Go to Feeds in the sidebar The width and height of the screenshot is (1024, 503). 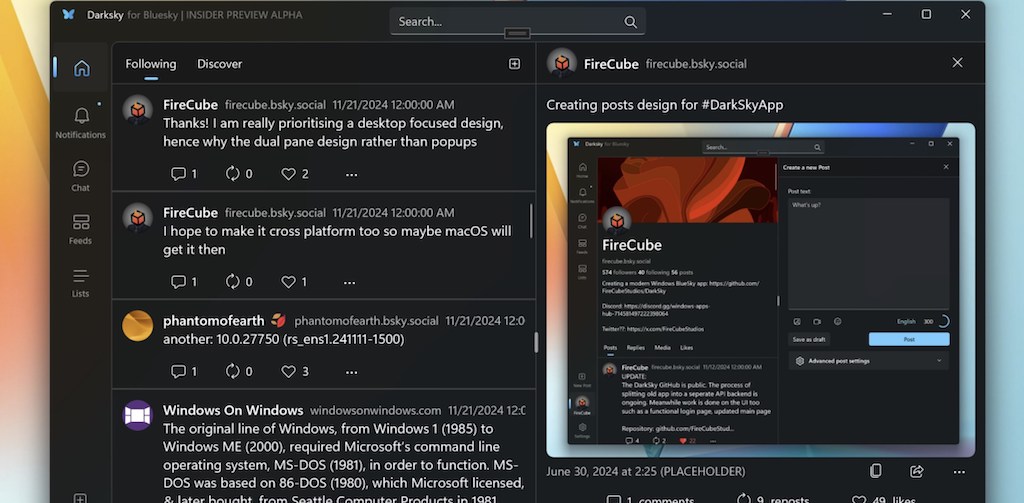81,228
